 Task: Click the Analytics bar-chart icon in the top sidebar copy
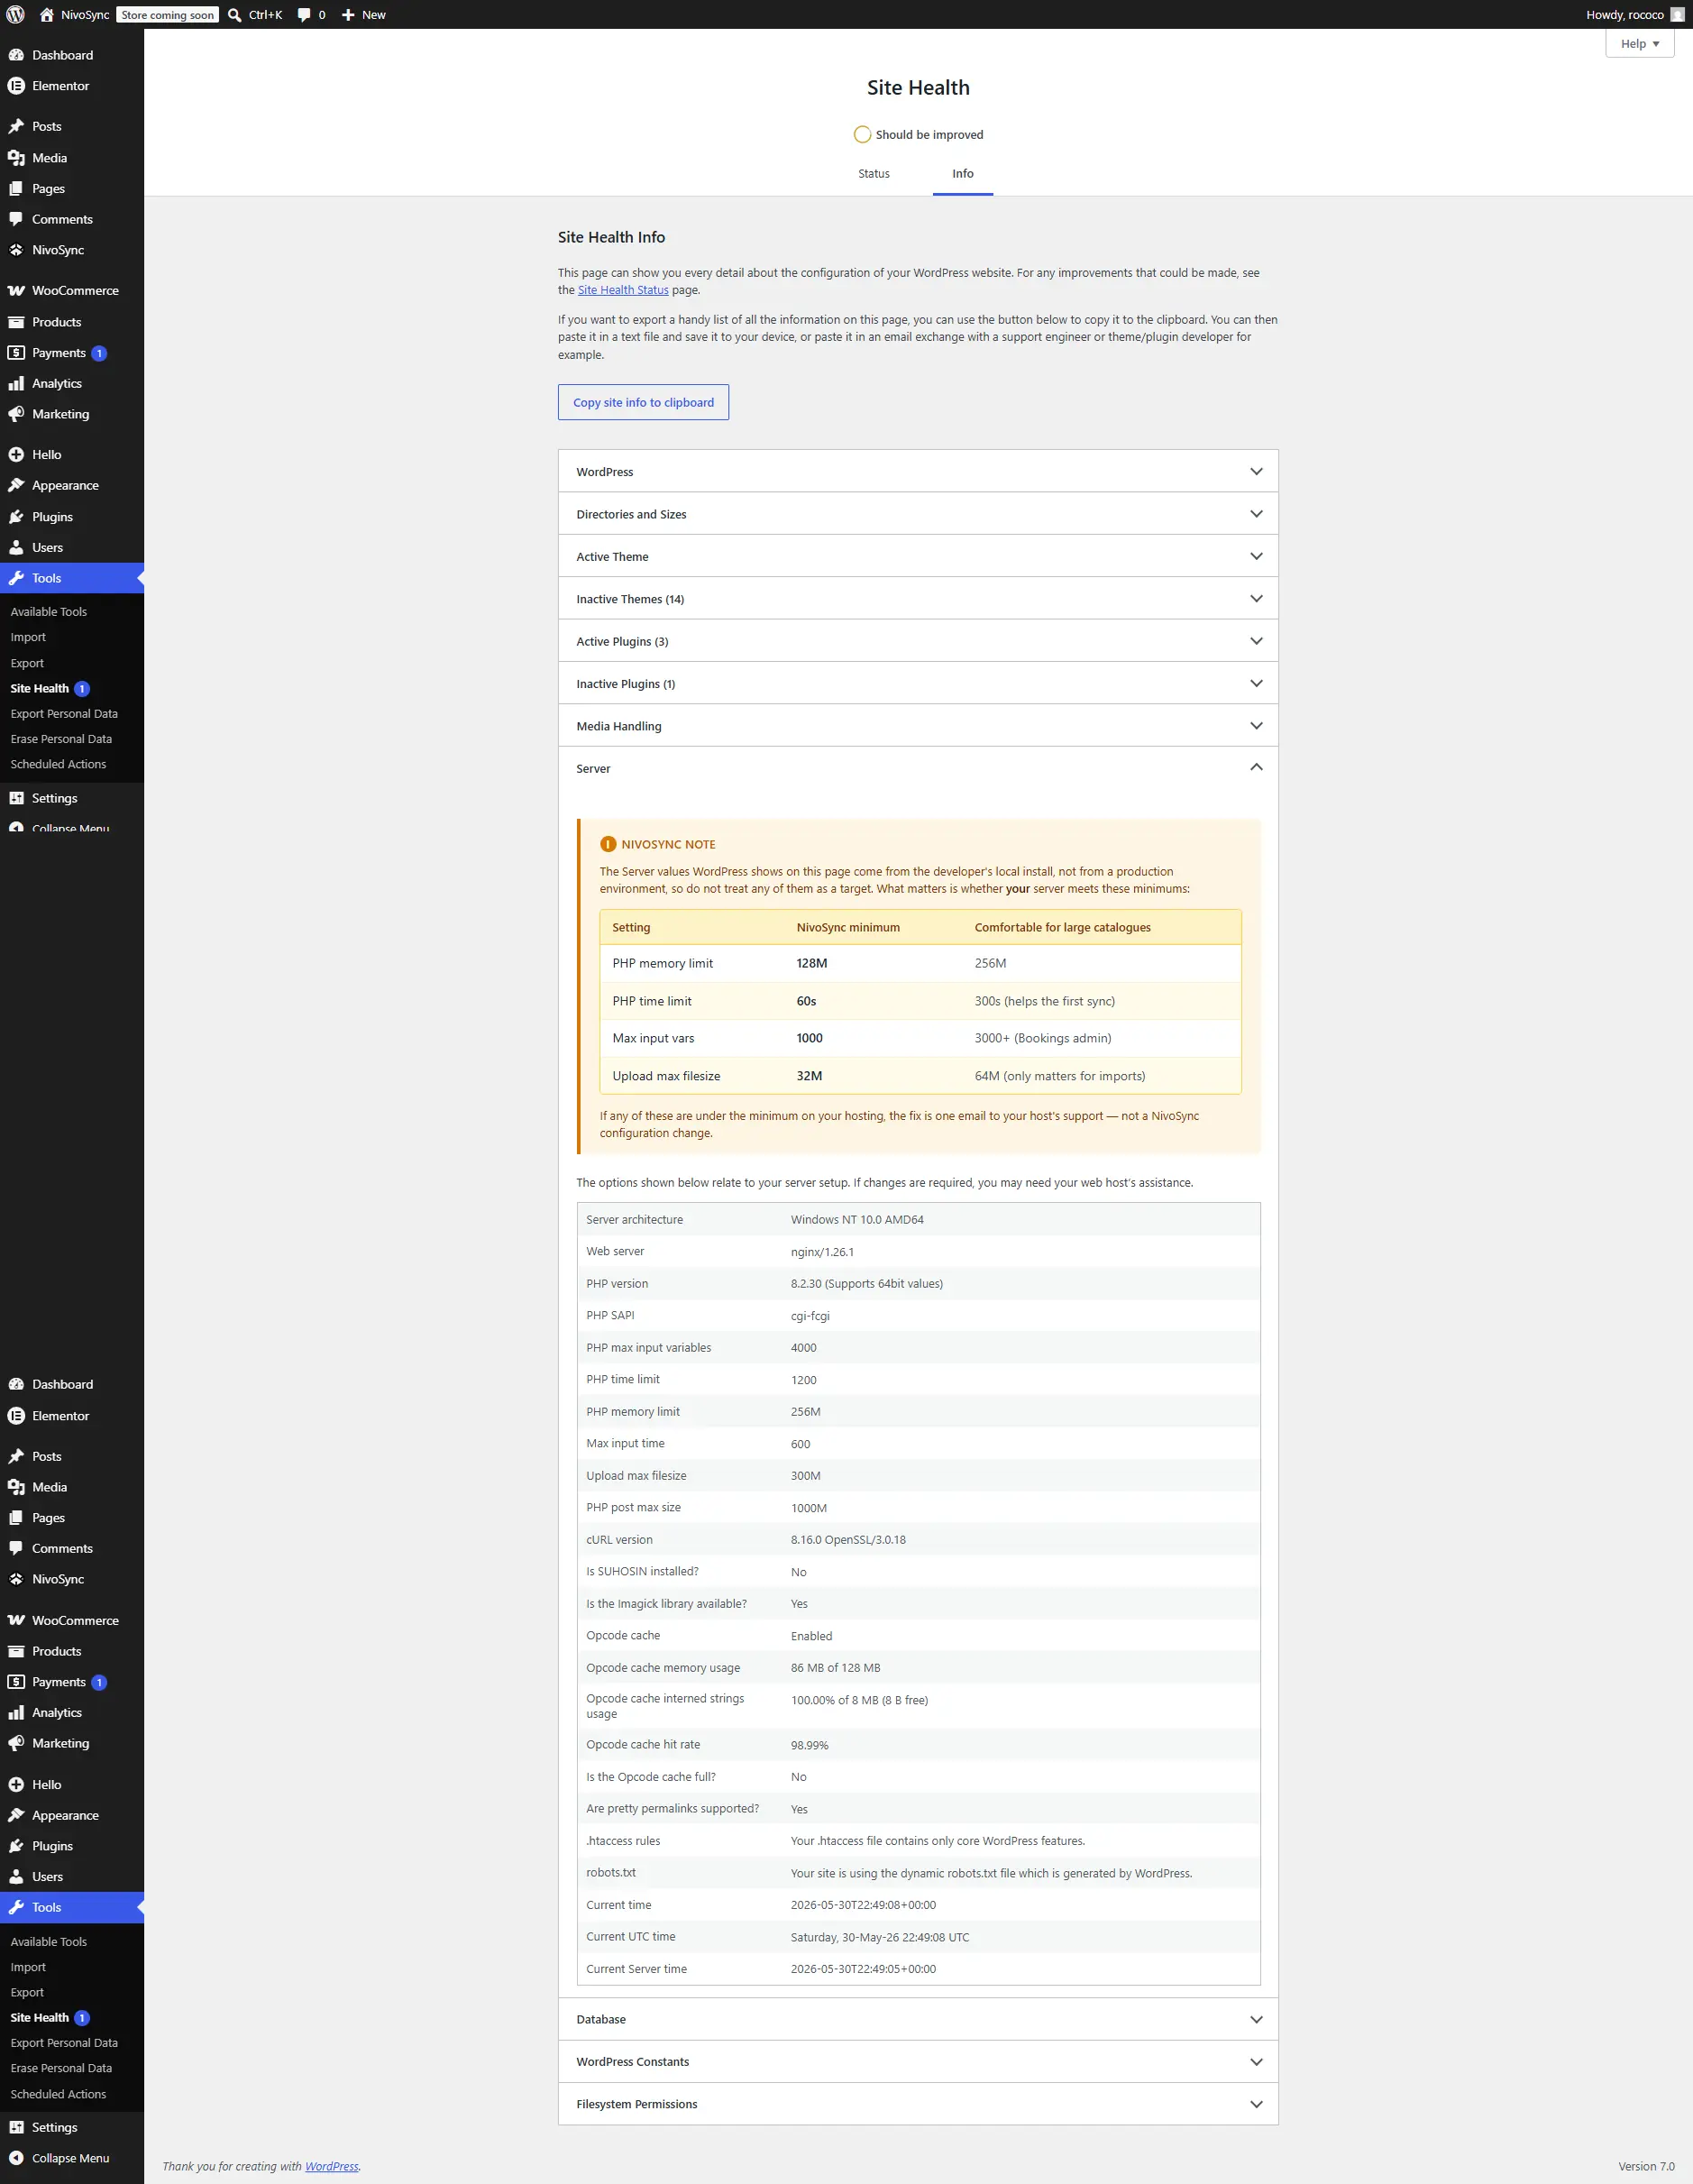16,383
